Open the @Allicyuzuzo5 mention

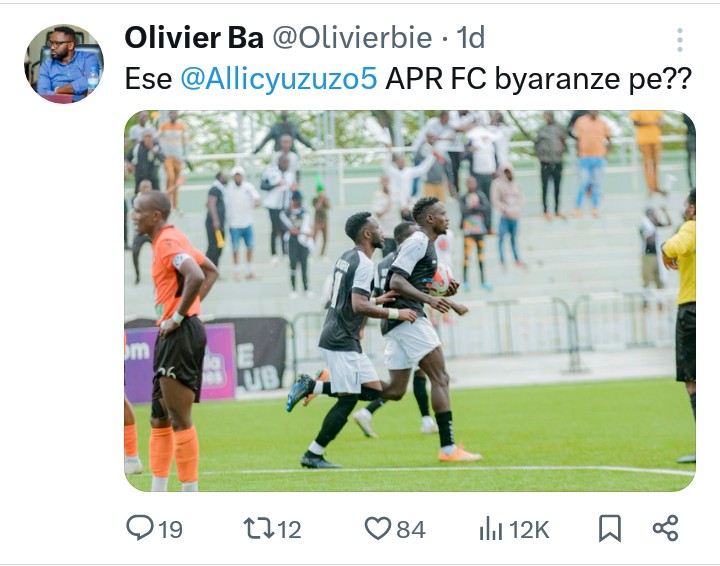point(279,79)
